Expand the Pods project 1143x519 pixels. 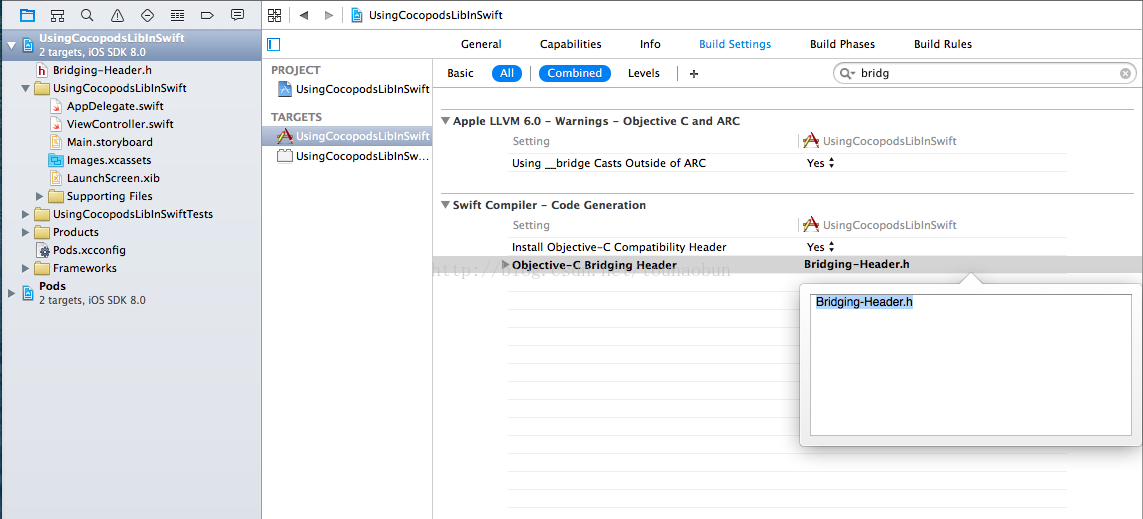pyautogui.click(x=11, y=293)
